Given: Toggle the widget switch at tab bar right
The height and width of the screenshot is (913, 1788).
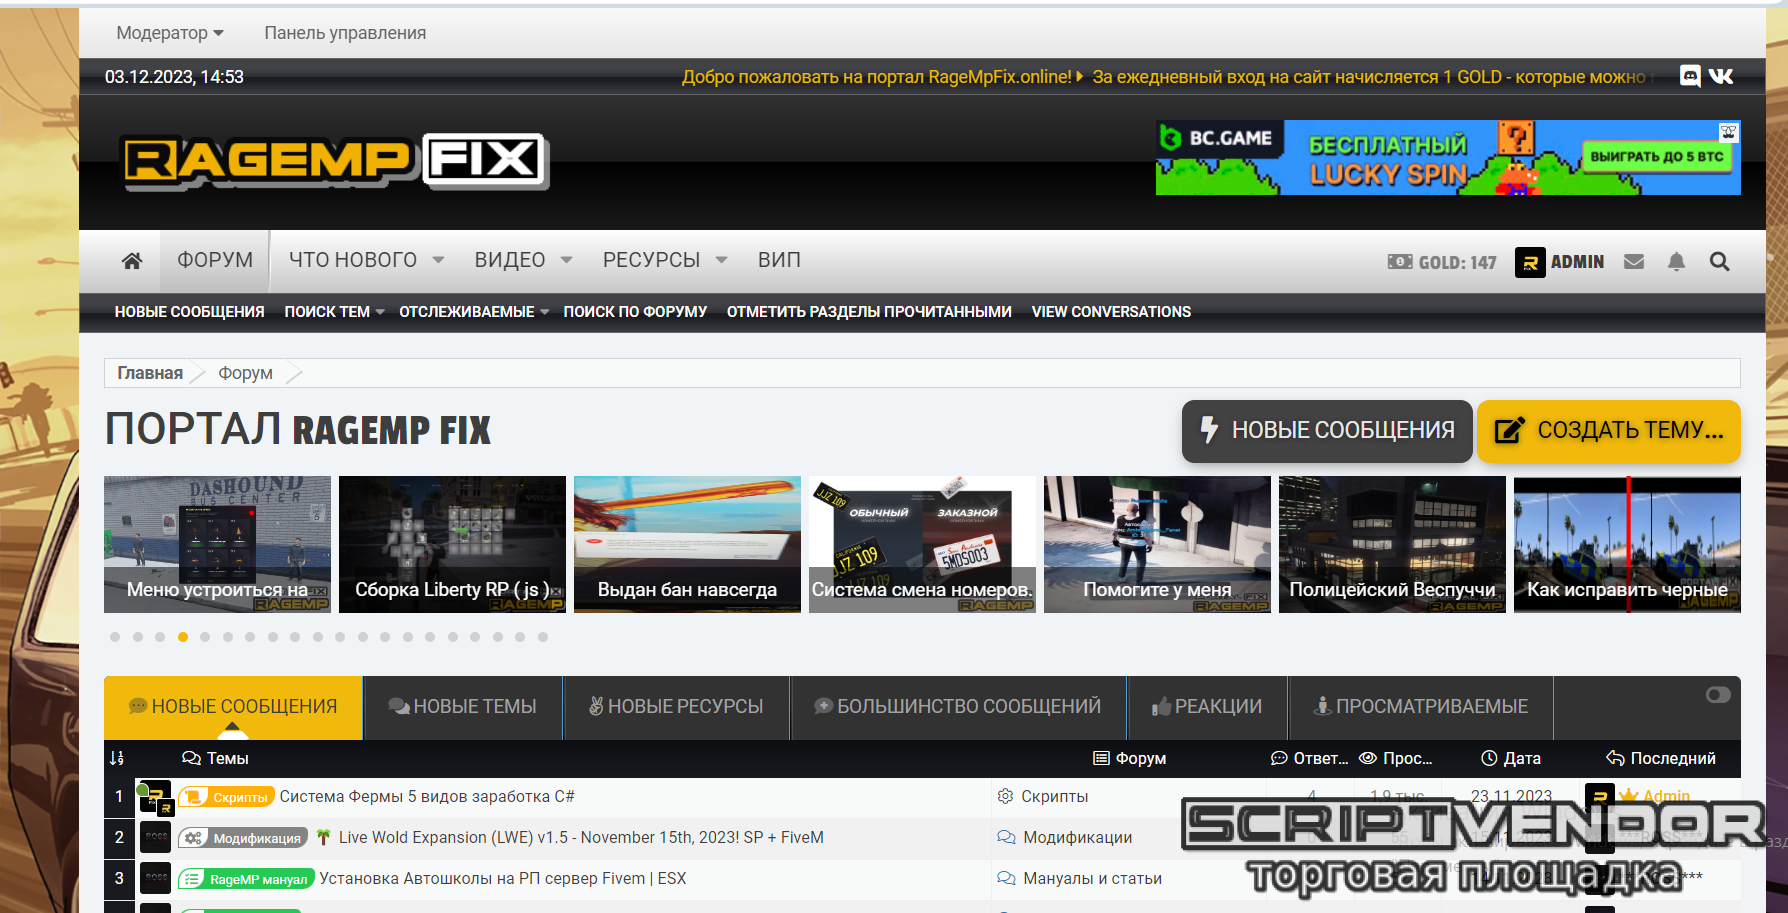Looking at the screenshot, I should 1718,695.
